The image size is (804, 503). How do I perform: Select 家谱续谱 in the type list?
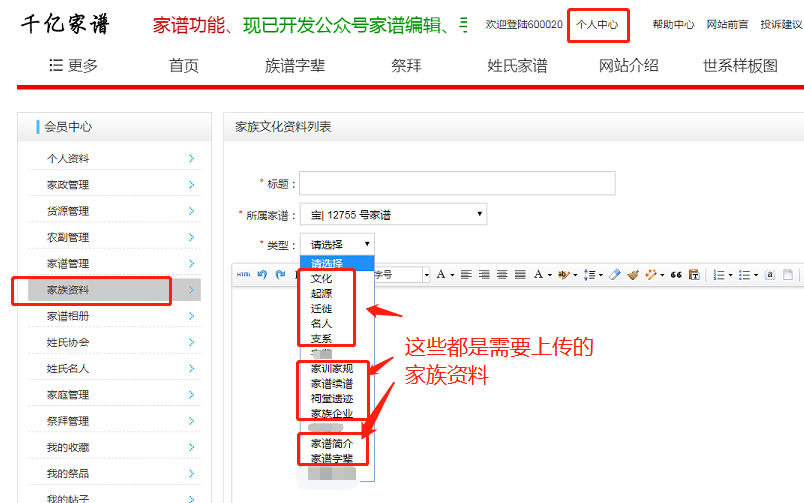click(x=332, y=383)
